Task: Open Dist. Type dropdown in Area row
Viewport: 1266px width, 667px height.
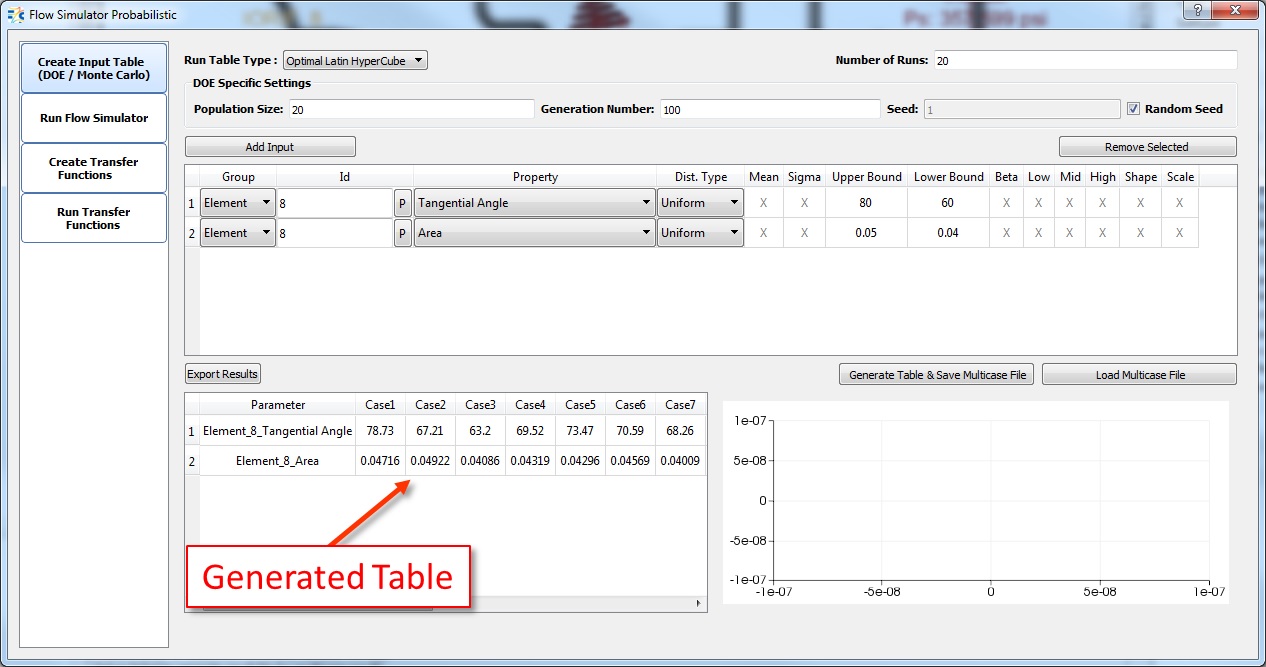Action: (699, 233)
